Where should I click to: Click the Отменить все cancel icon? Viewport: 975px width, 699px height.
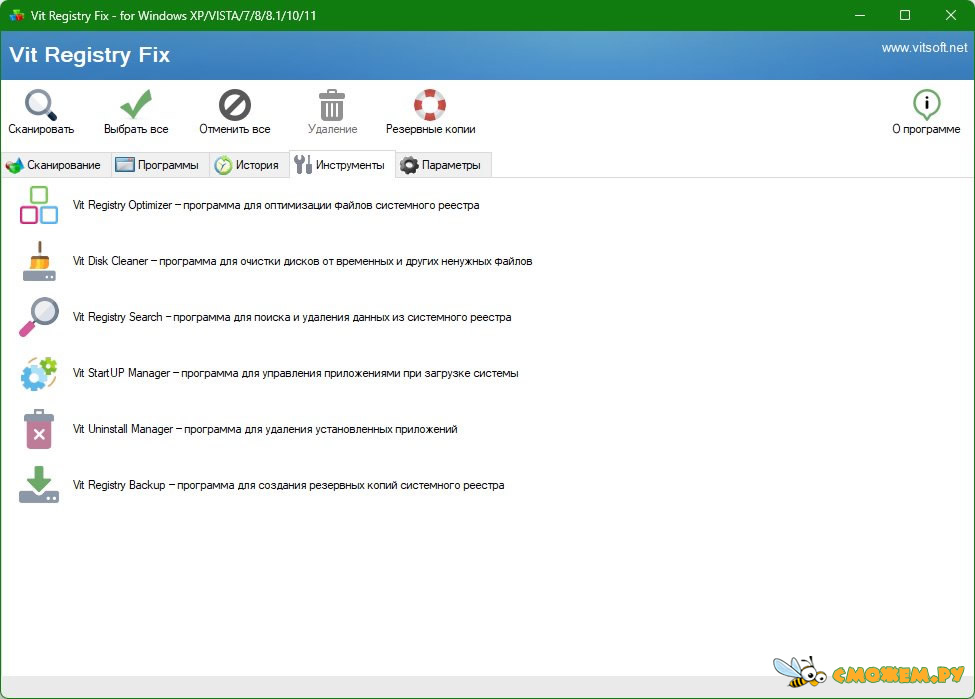tap(234, 104)
